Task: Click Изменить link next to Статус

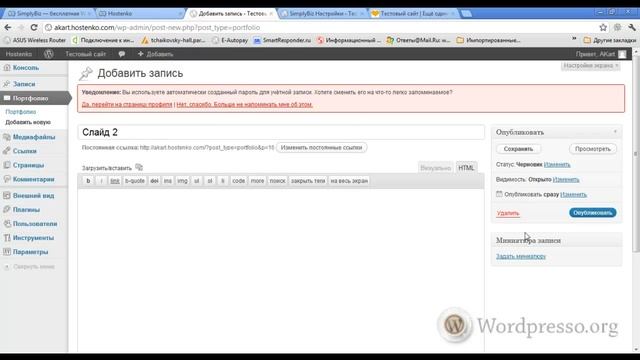Action: 557,164
